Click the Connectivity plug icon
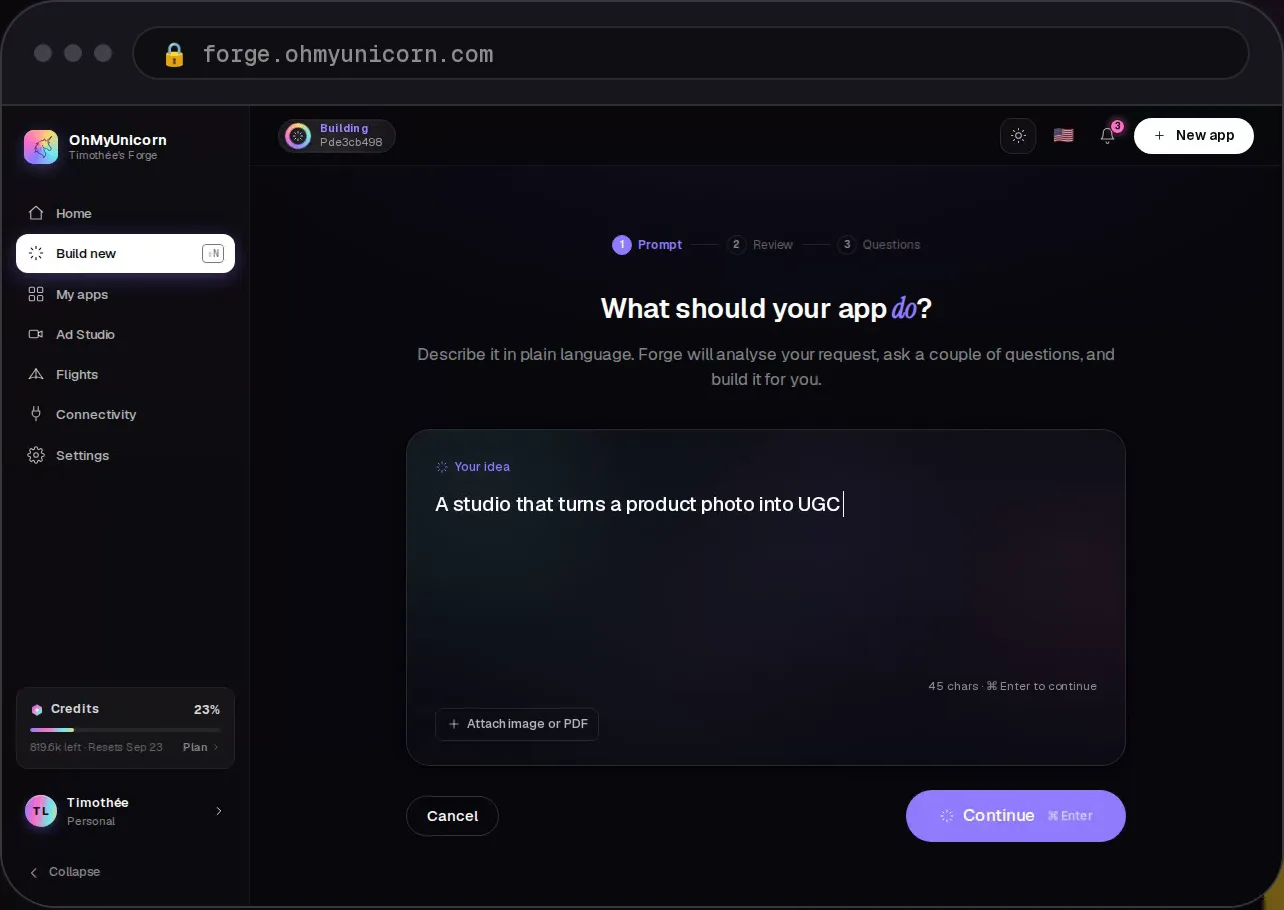 coord(36,414)
